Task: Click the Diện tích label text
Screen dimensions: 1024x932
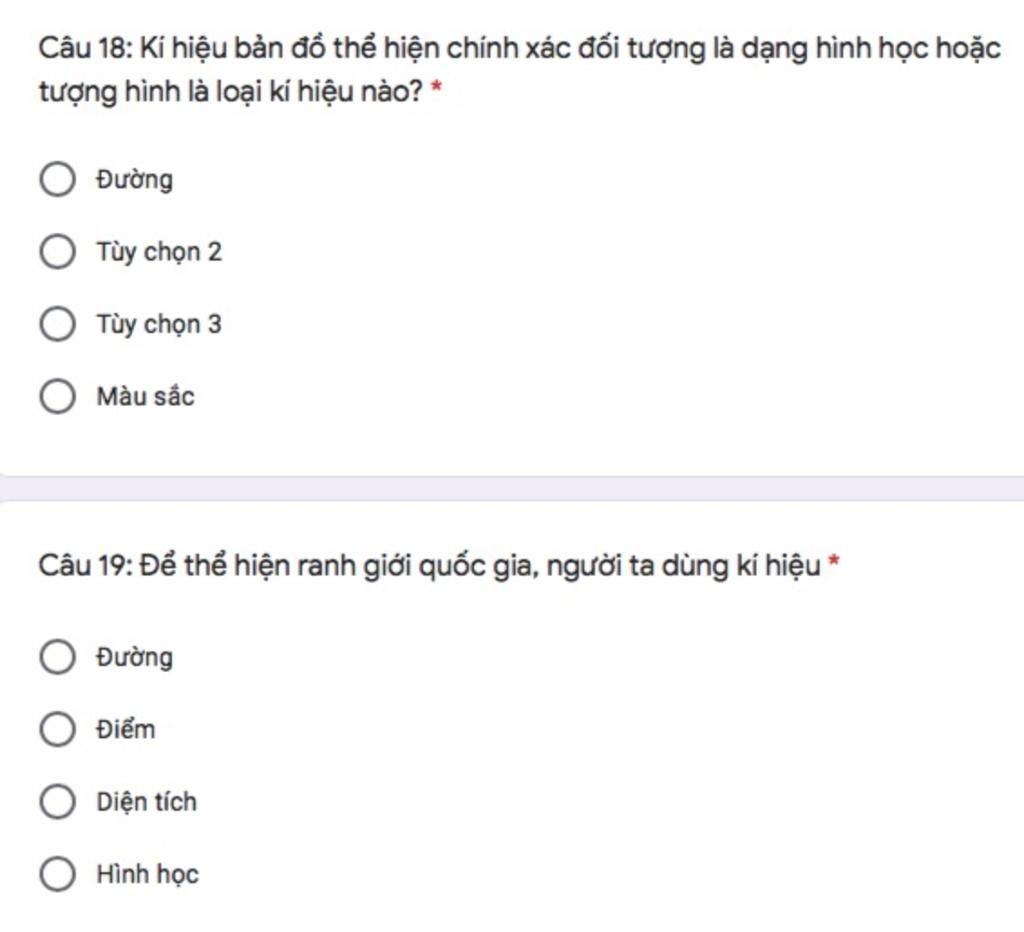Action: point(146,803)
